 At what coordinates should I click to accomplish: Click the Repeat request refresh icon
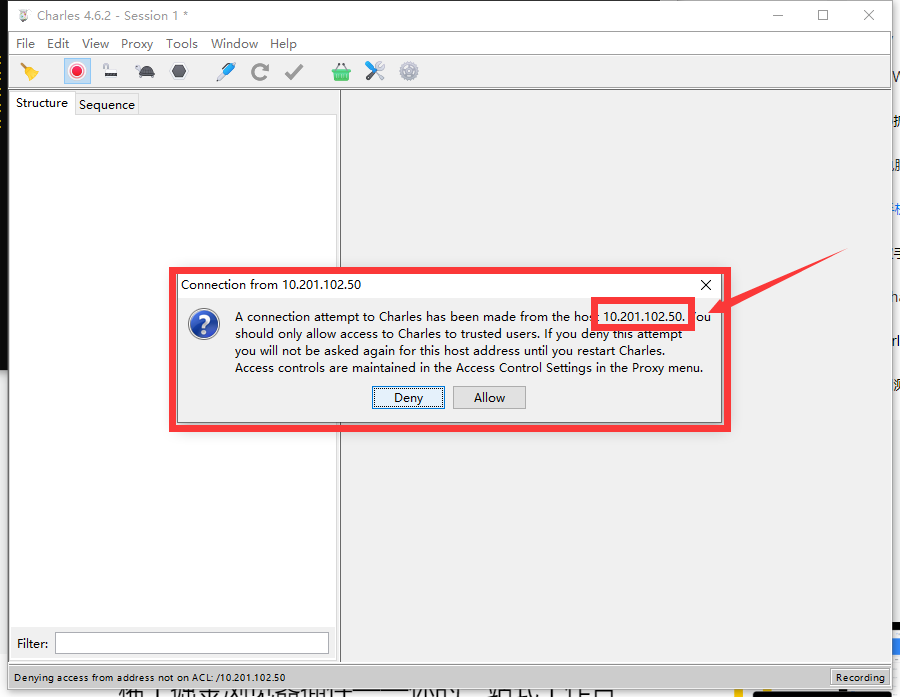(x=260, y=72)
